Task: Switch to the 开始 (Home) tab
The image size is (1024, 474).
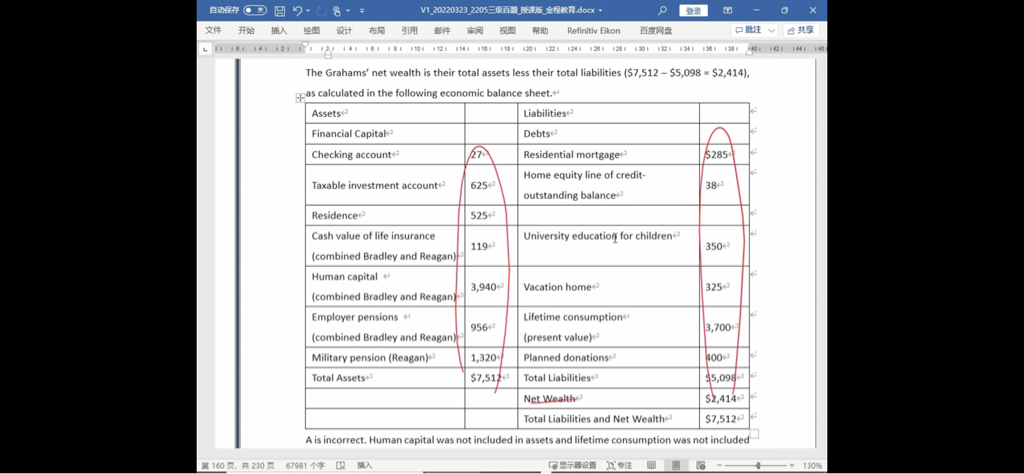Action: click(x=246, y=31)
